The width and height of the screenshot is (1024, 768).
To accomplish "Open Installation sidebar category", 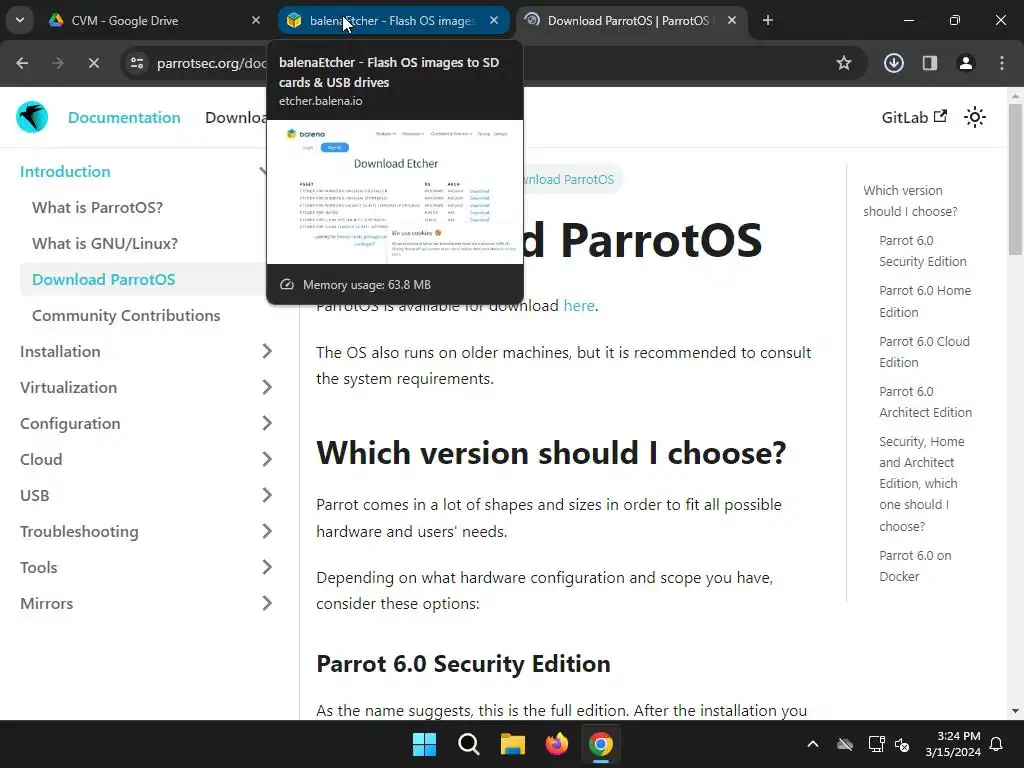I will coord(60,351).
